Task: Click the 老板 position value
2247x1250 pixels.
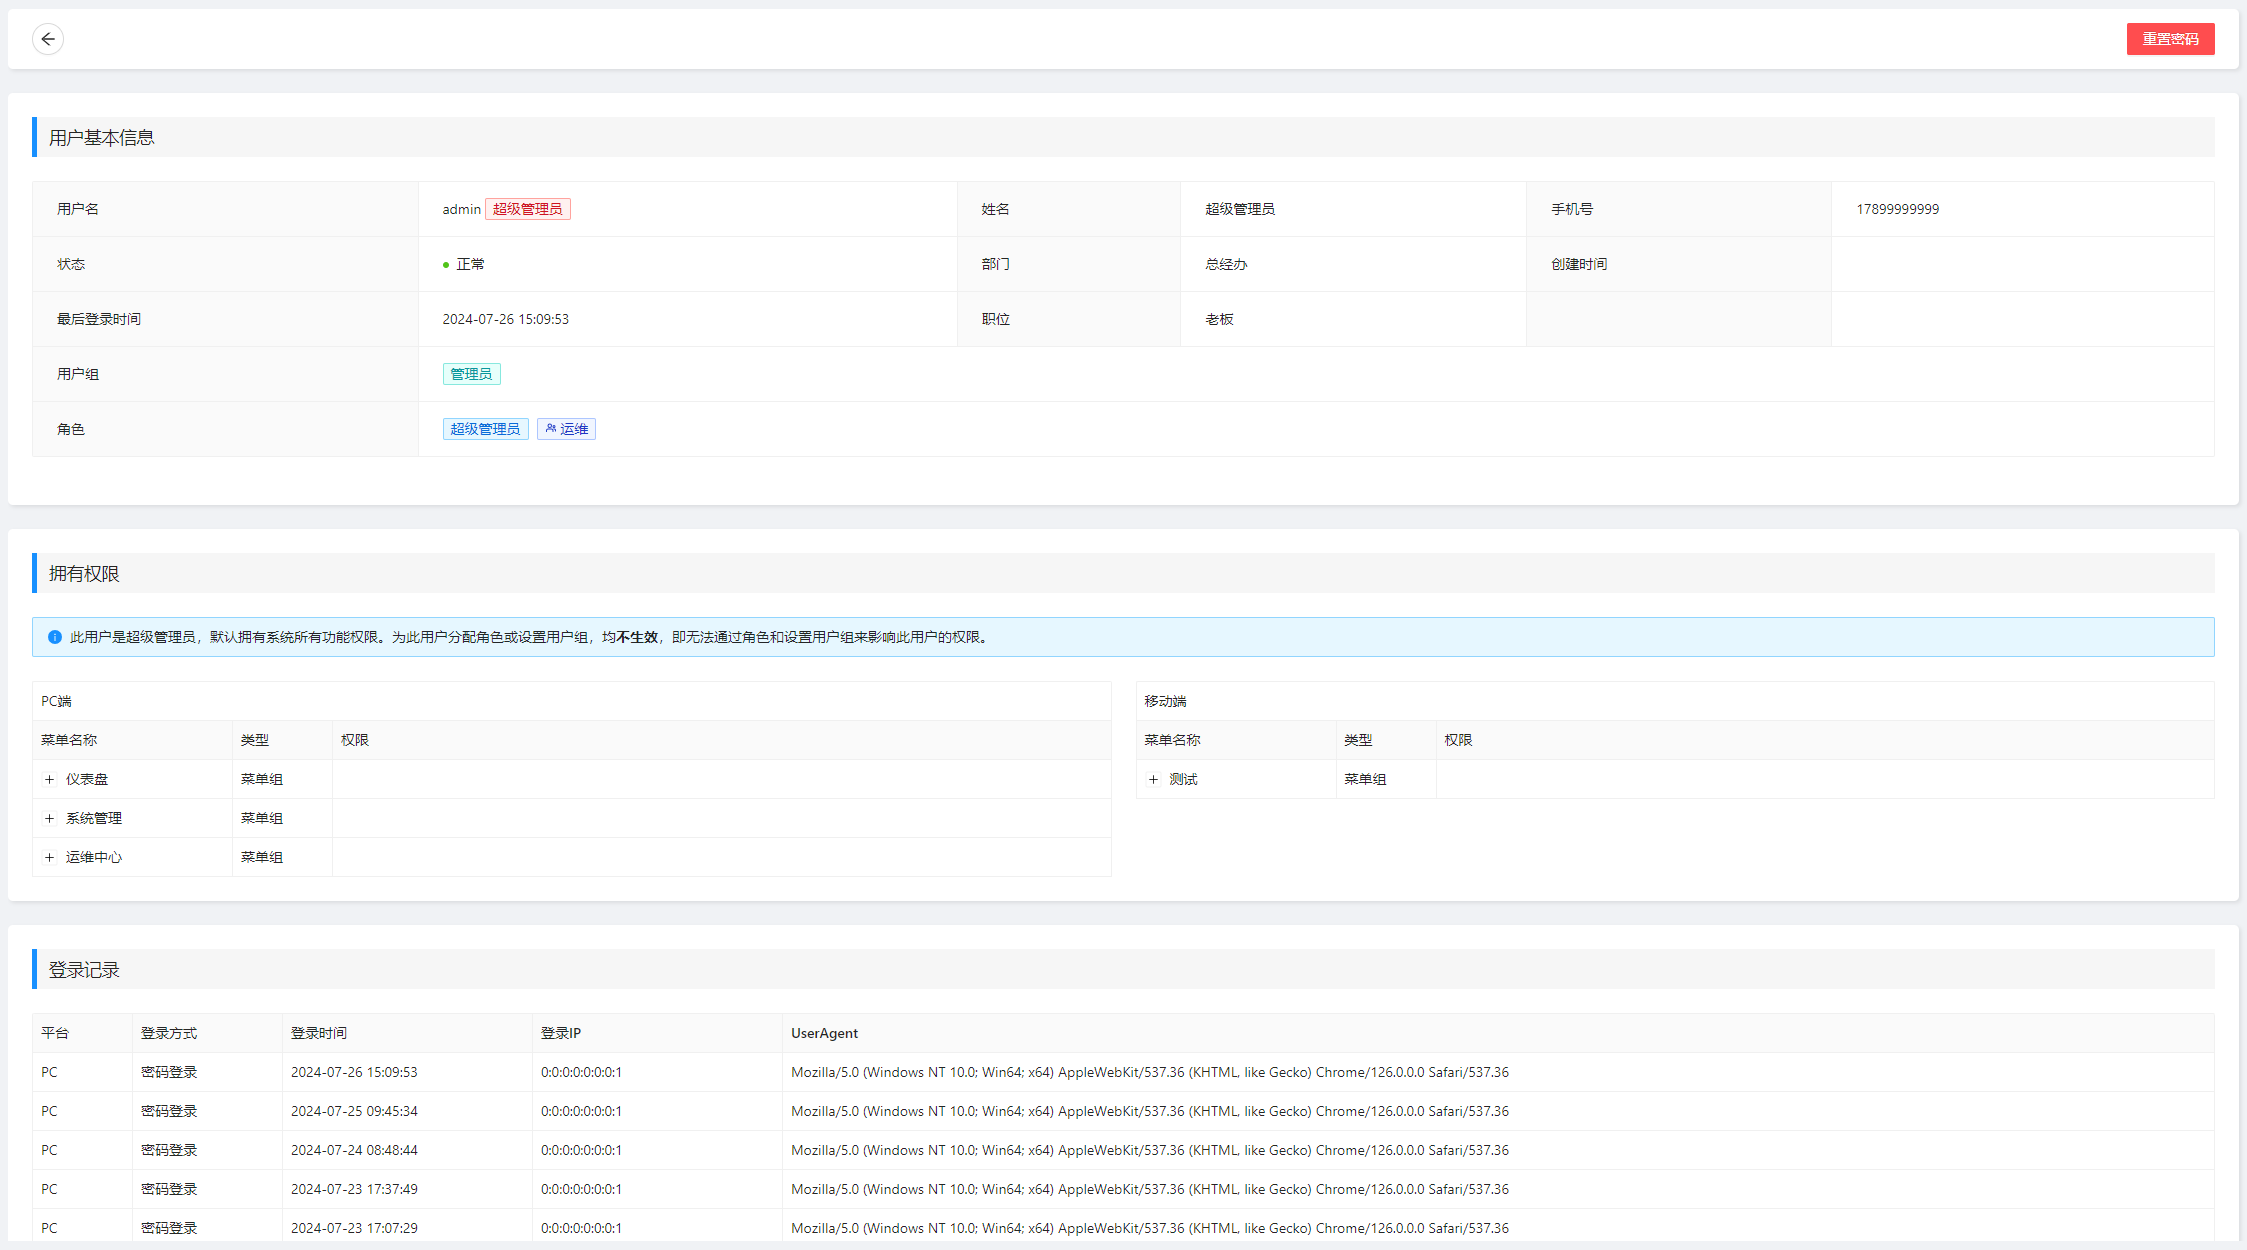Action: [1219, 319]
